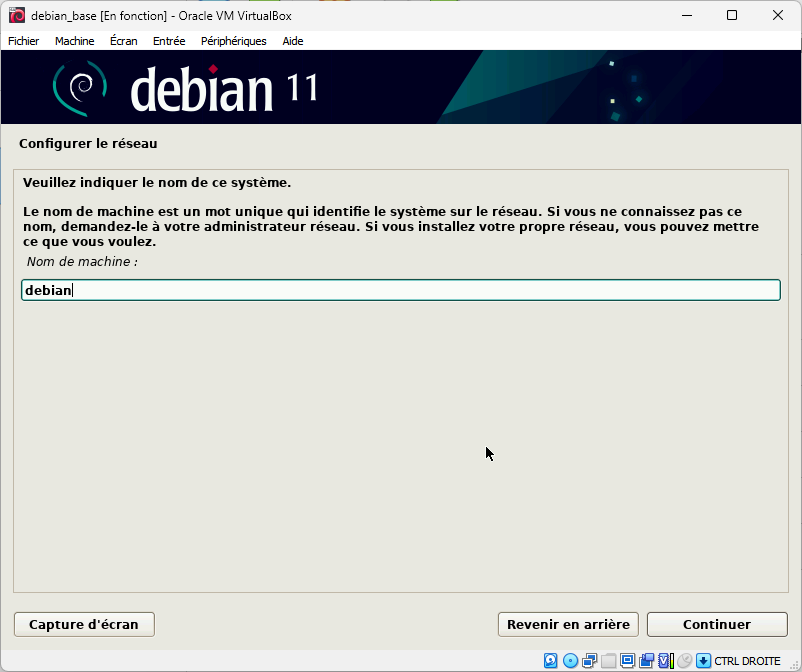Click the display settings status icon
This screenshot has height=672, width=802.
click(628, 661)
